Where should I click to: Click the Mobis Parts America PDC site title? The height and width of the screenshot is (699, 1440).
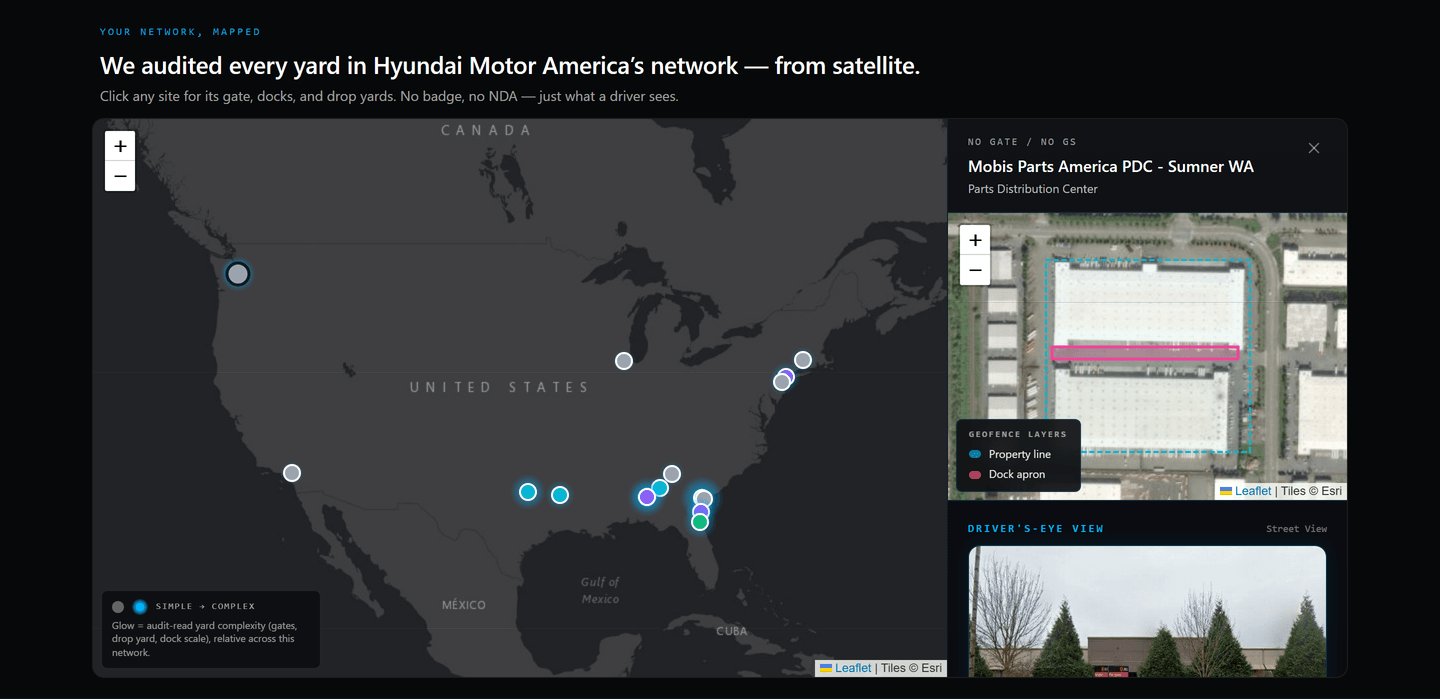click(1111, 167)
